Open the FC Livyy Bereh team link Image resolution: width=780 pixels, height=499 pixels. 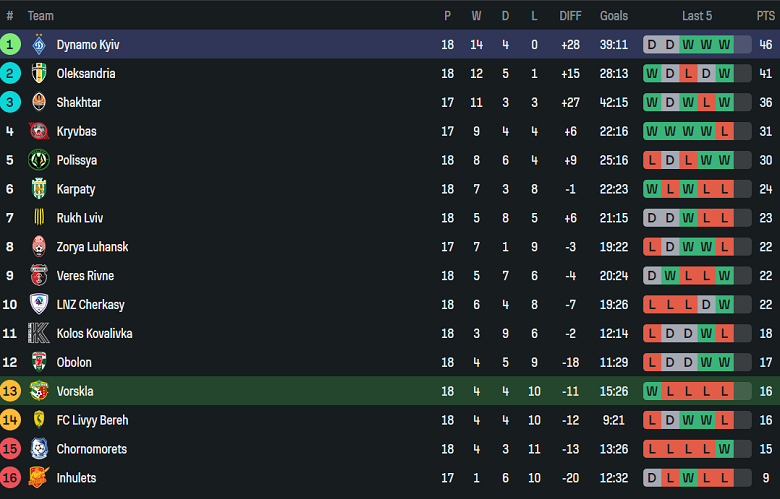point(92,420)
